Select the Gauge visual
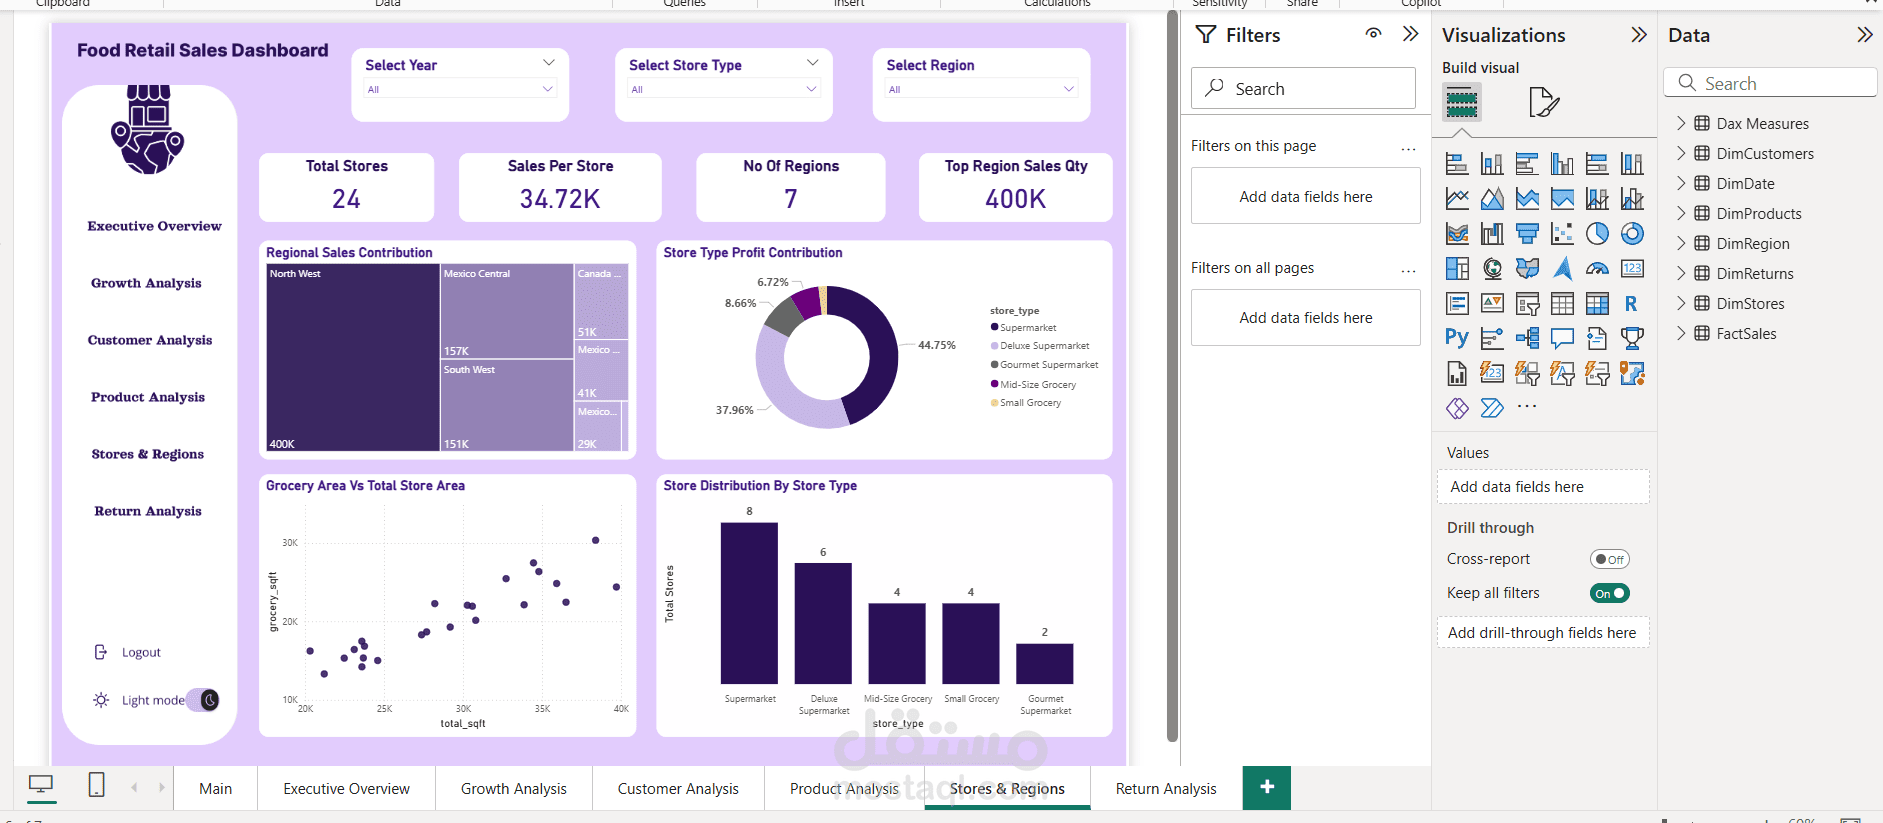This screenshot has width=1883, height=823. click(x=1597, y=268)
